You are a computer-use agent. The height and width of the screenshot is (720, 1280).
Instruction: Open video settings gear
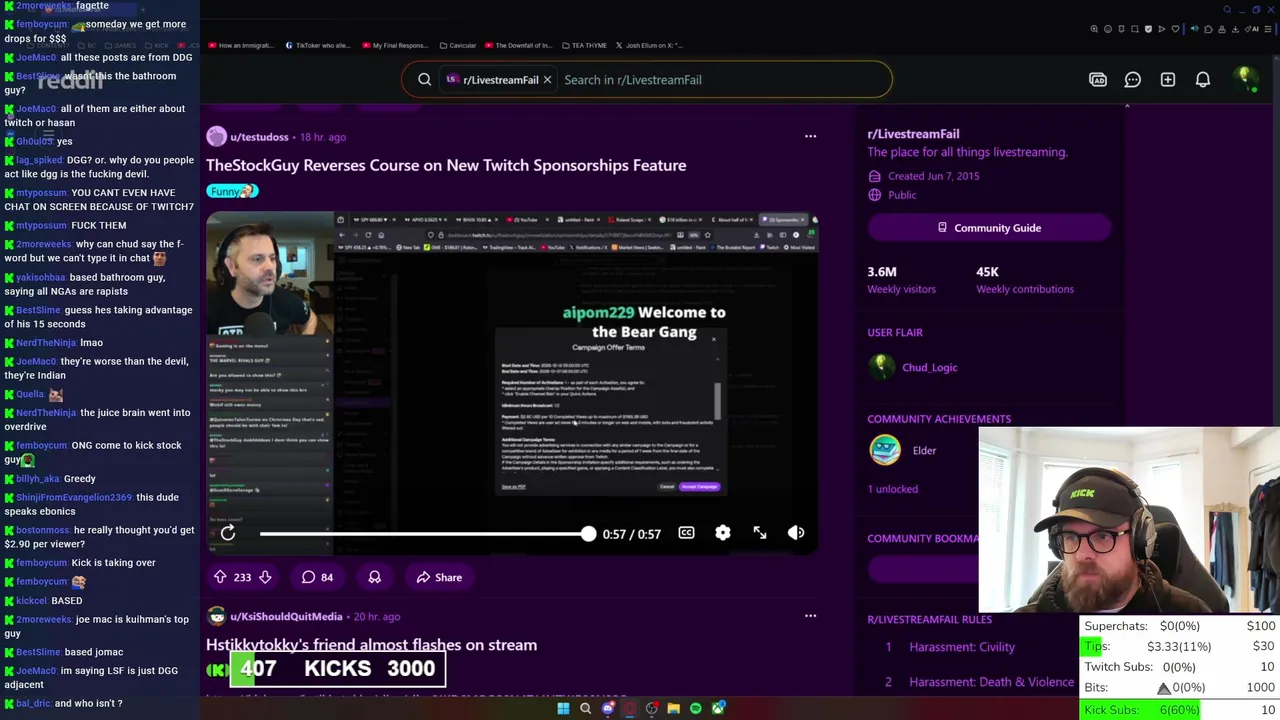click(x=723, y=533)
